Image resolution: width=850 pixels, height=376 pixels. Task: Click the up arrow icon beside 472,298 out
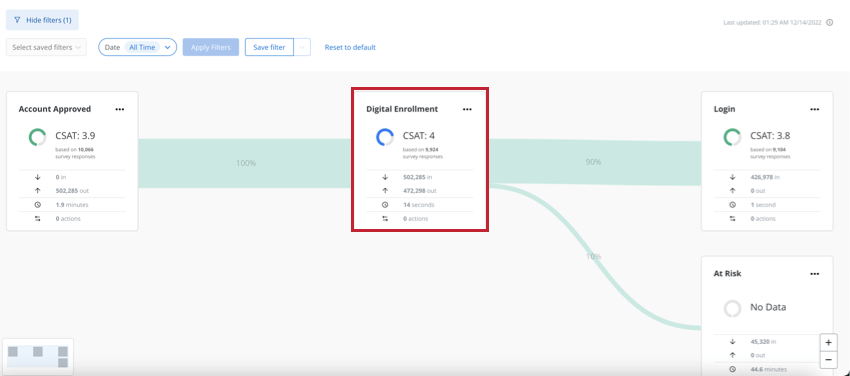[x=385, y=191]
